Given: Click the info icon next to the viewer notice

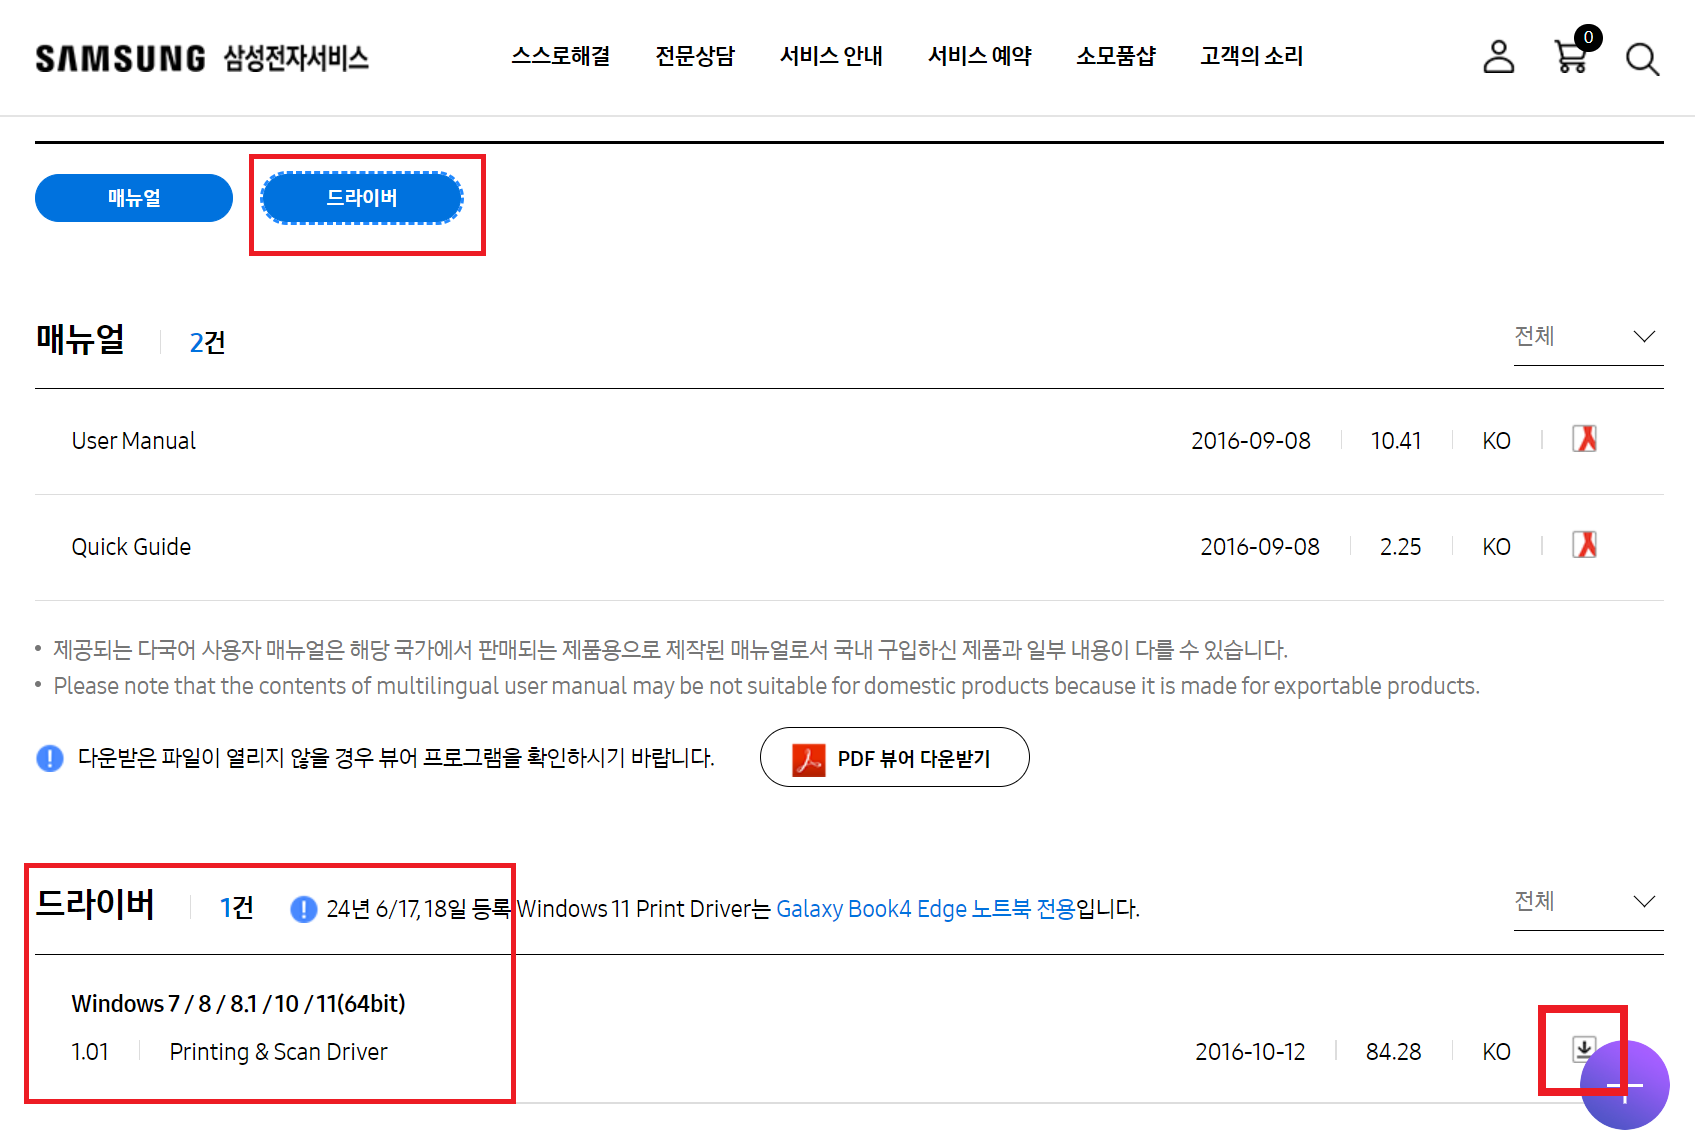Looking at the screenshot, I should point(49,758).
